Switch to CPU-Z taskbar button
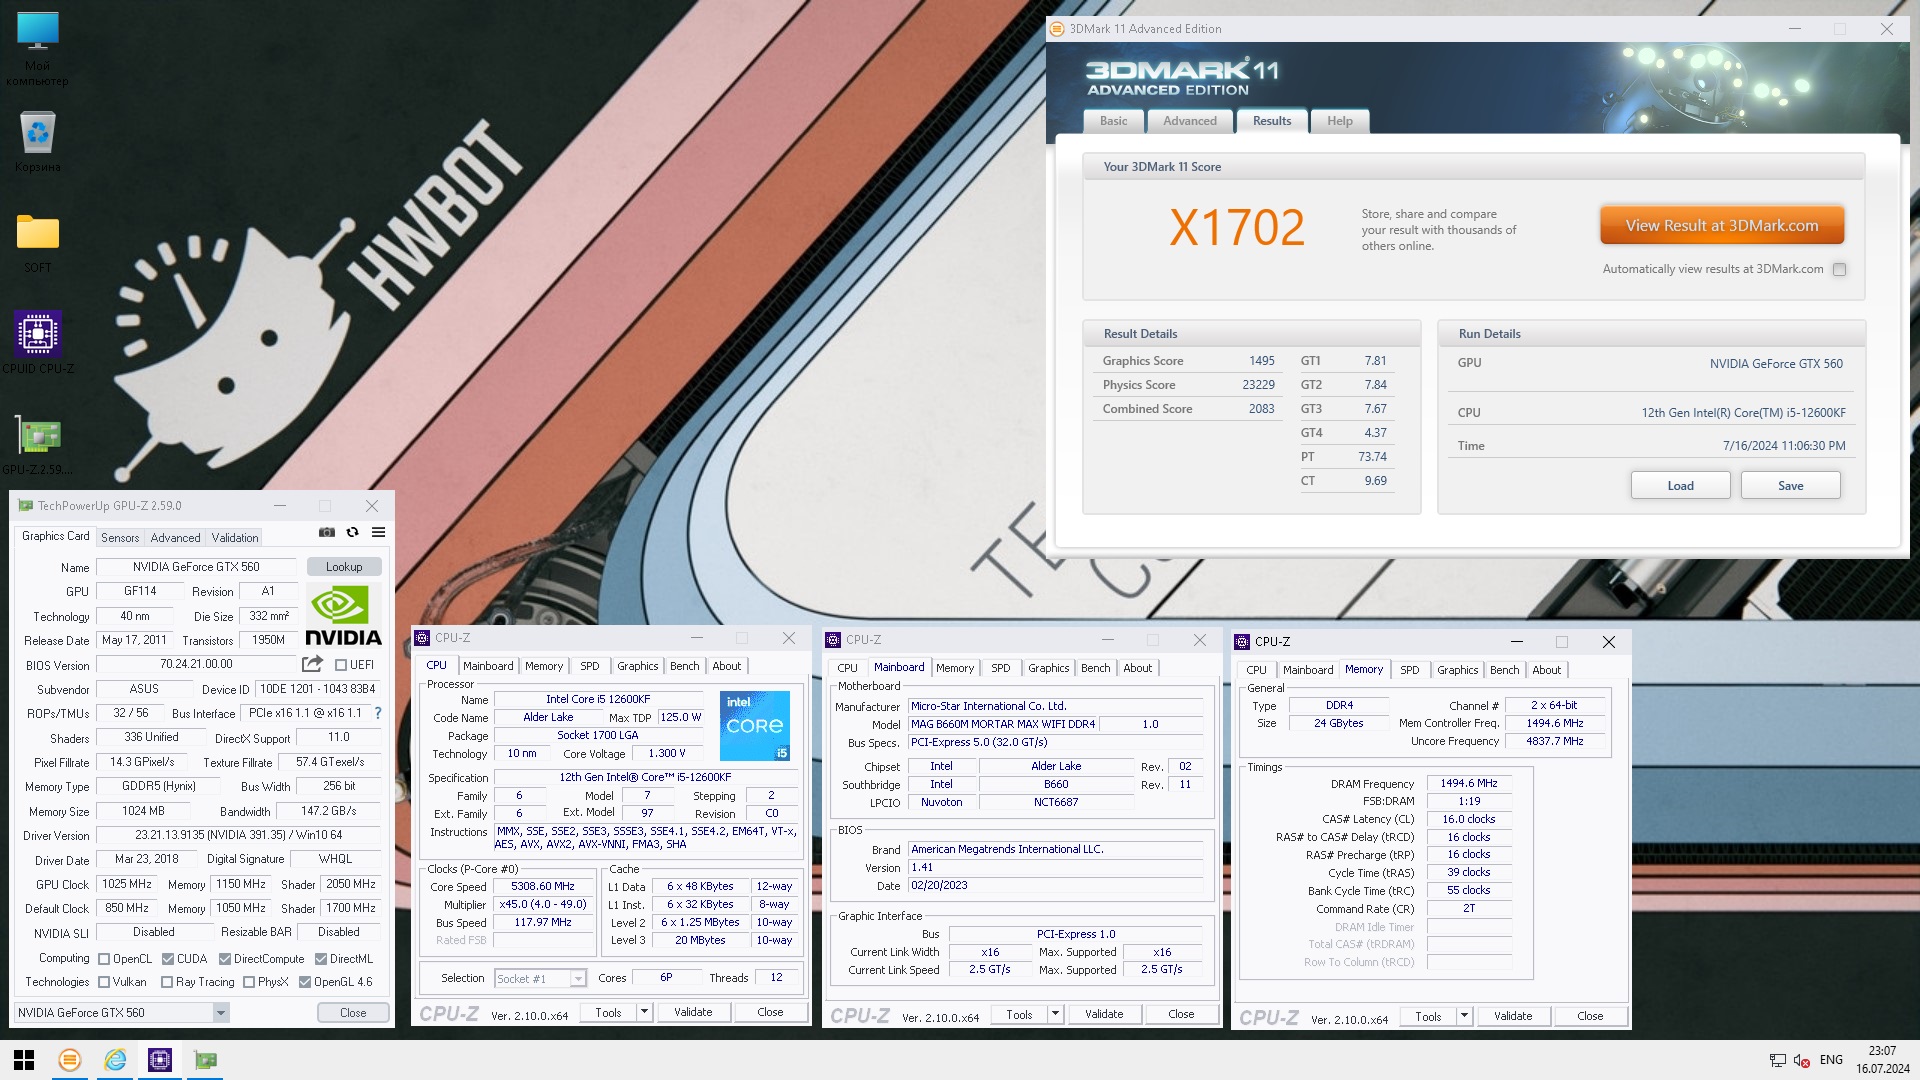Viewport: 1920px width, 1080px height. click(x=160, y=1060)
